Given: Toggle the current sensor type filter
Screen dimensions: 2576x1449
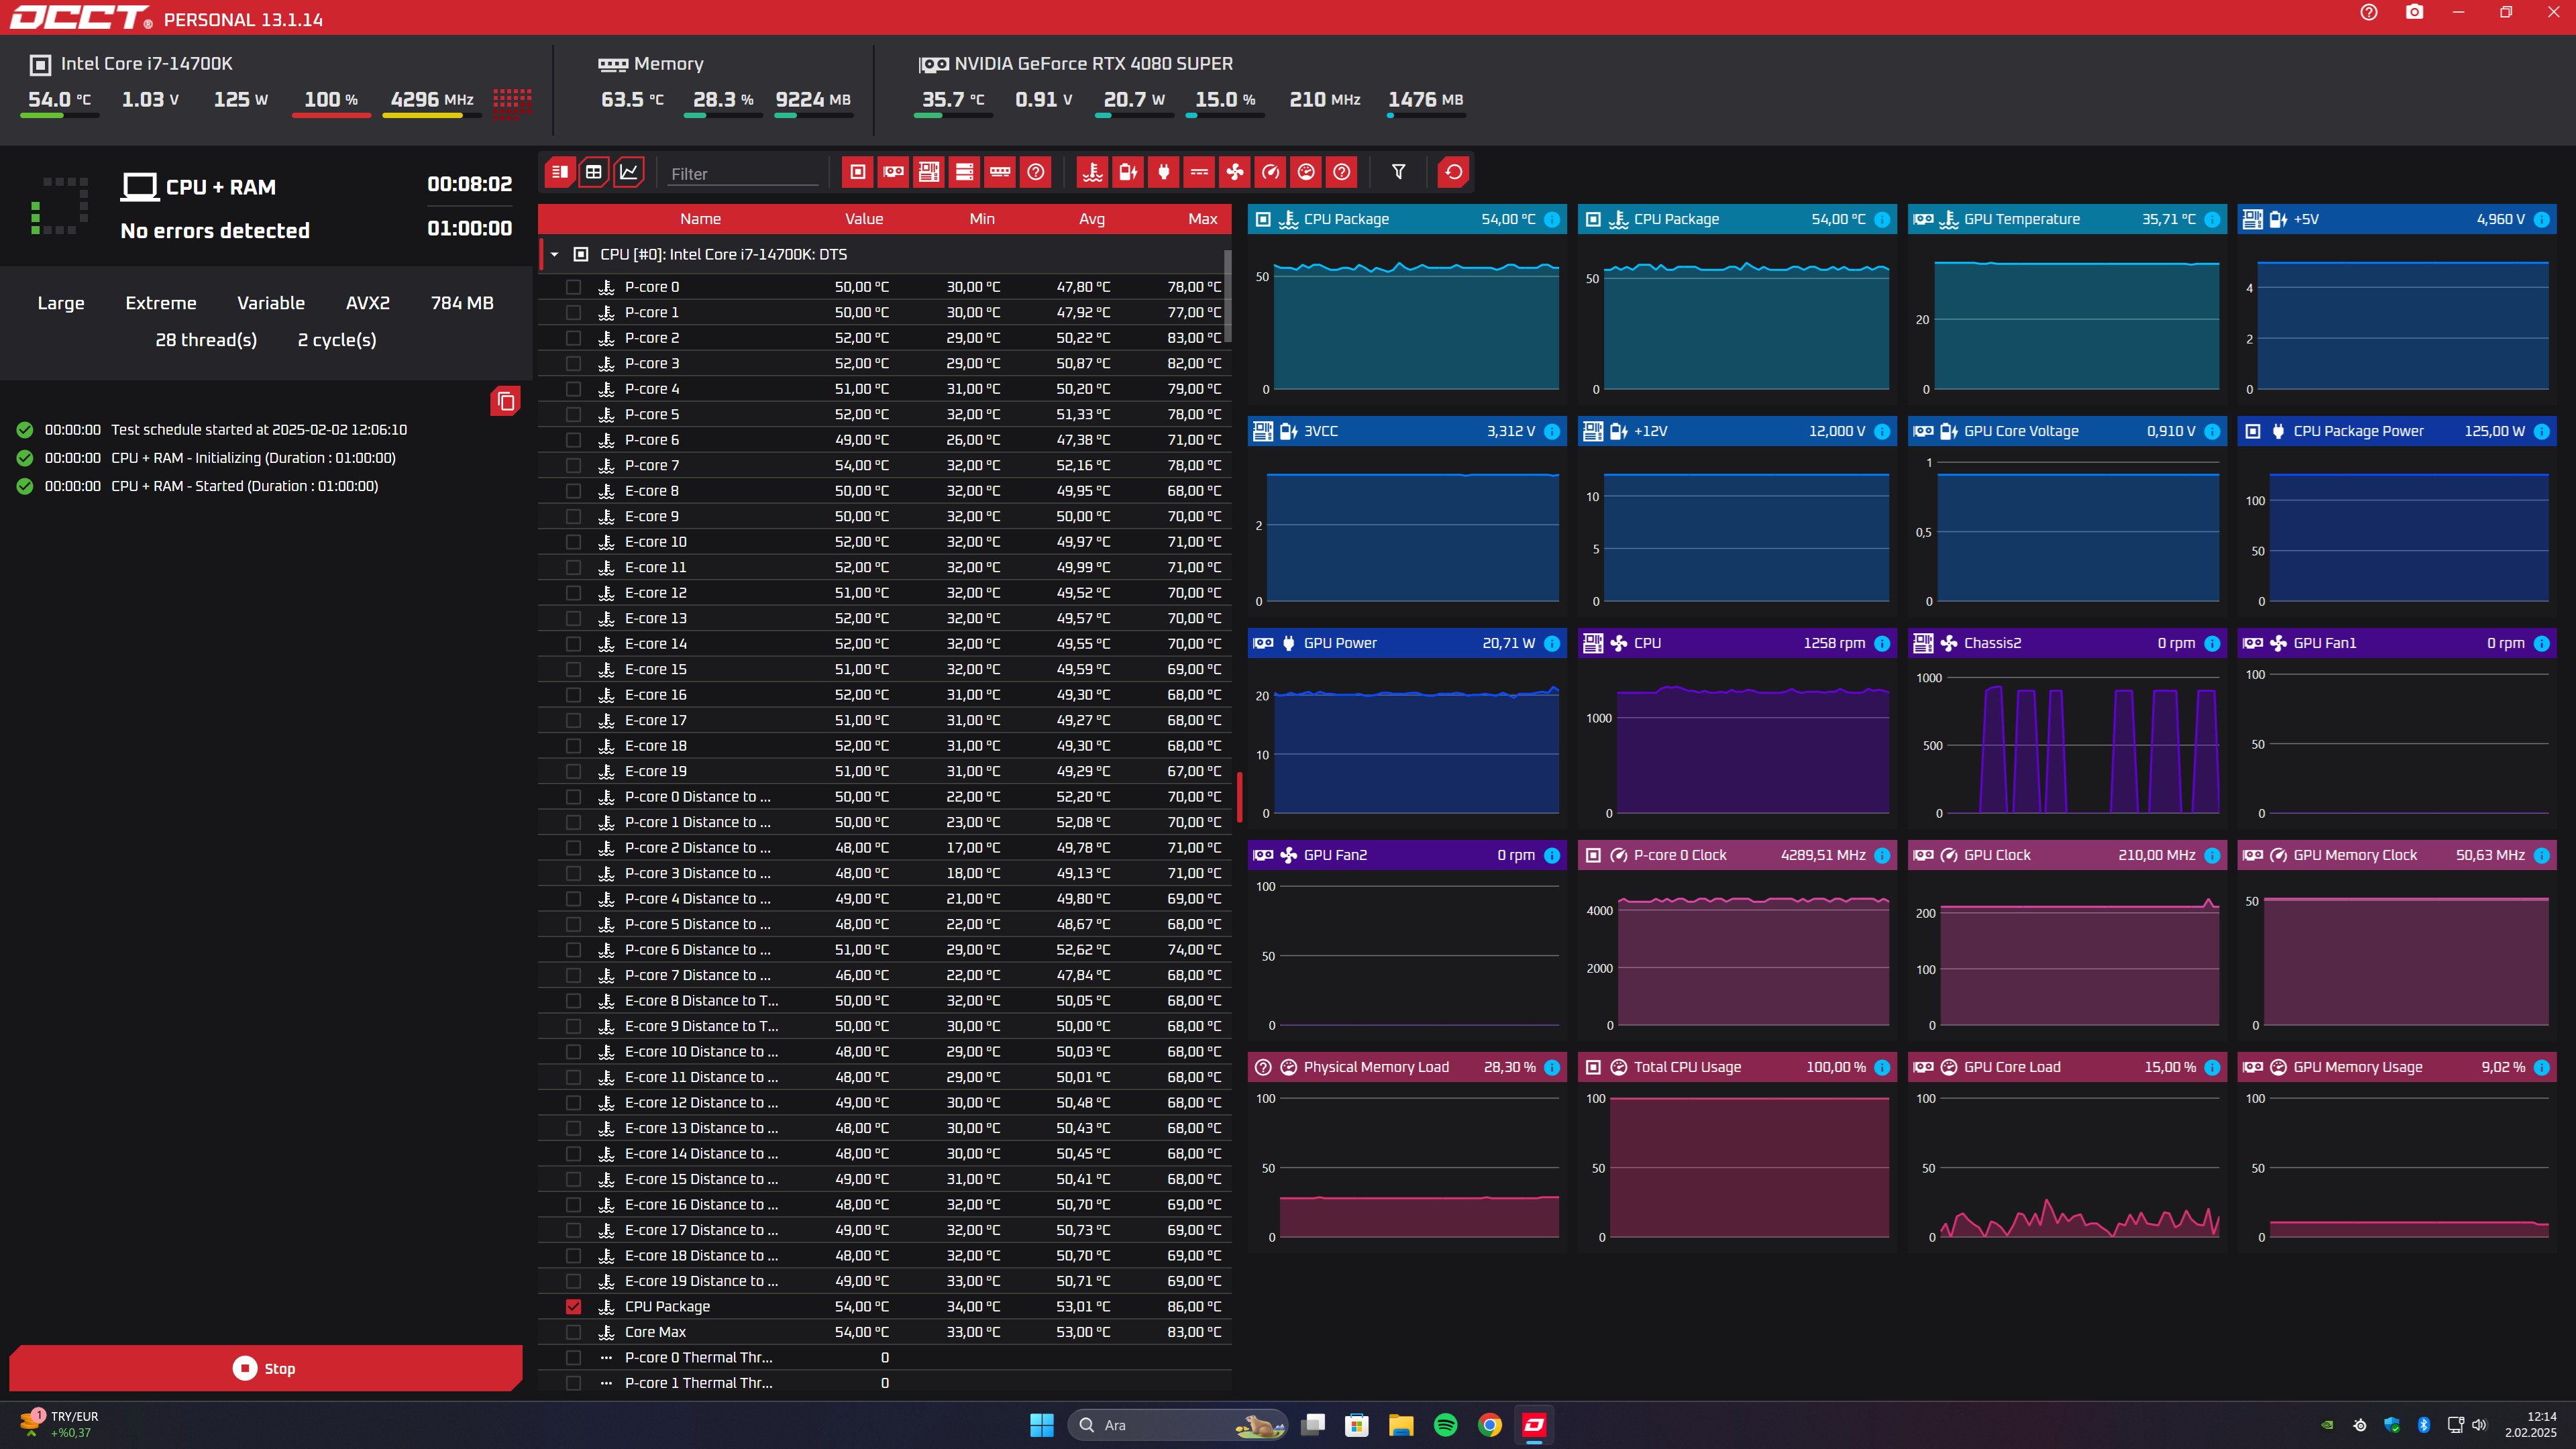Looking at the screenshot, I should point(1199,172).
